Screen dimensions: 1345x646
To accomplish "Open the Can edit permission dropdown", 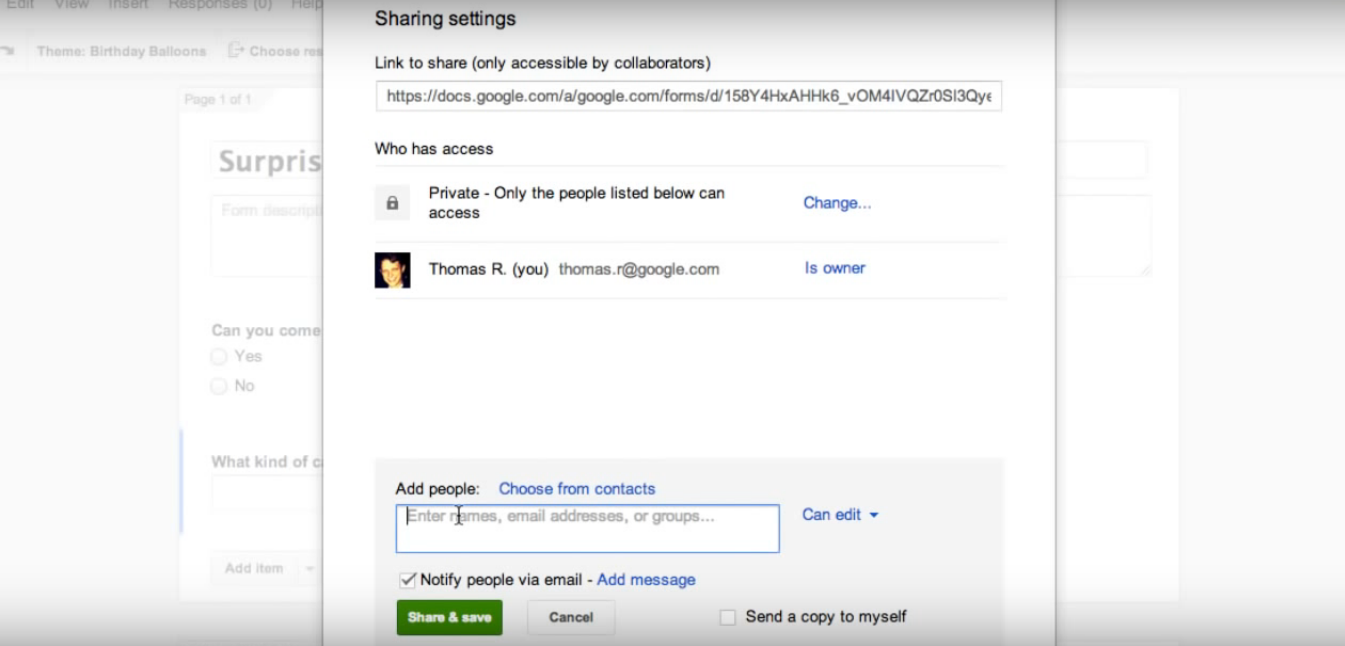I will 839,514.
